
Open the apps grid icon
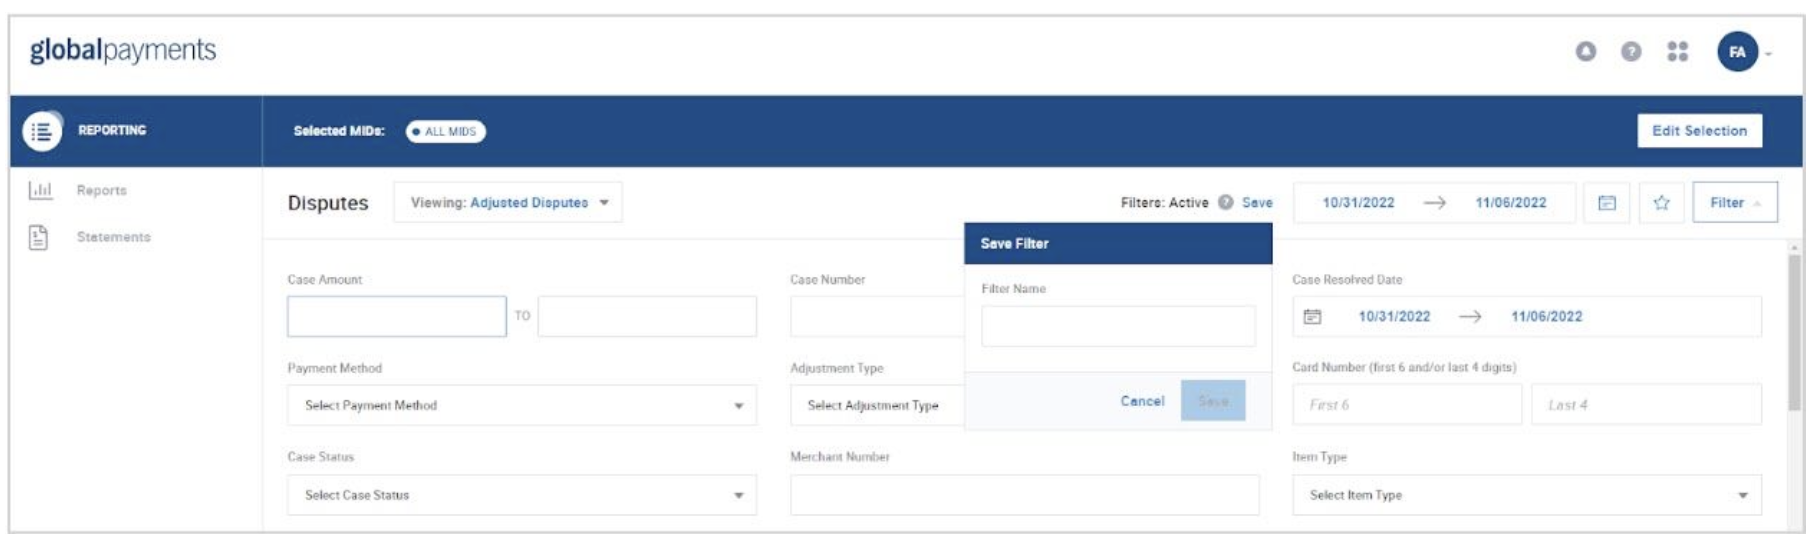tap(1677, 51)
